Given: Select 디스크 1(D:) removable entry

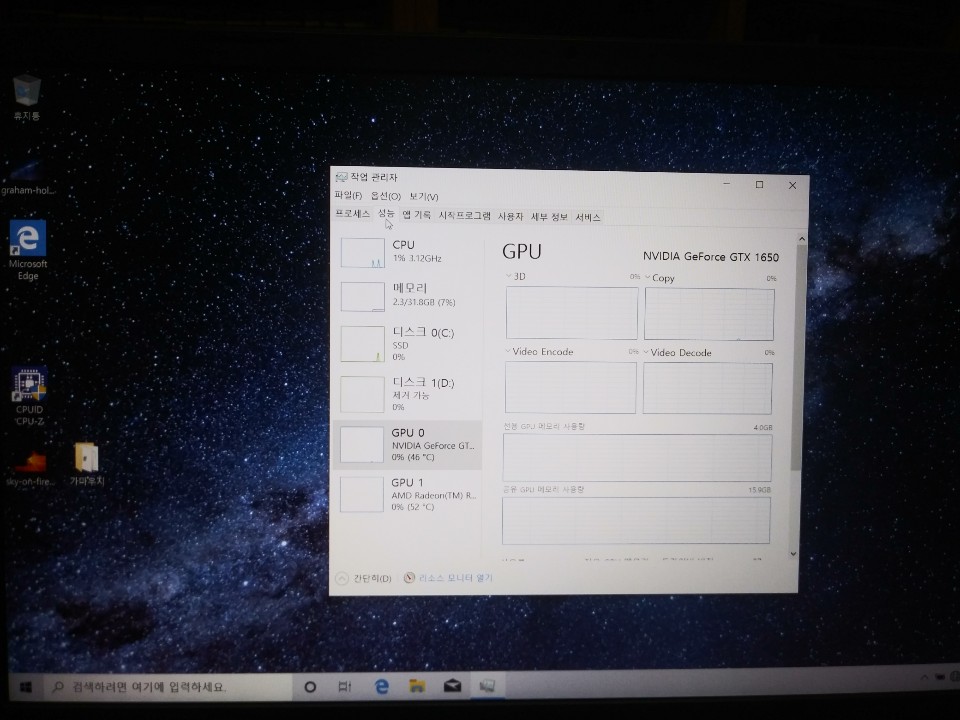Looking at the screenshot, I should click(409, 394).
